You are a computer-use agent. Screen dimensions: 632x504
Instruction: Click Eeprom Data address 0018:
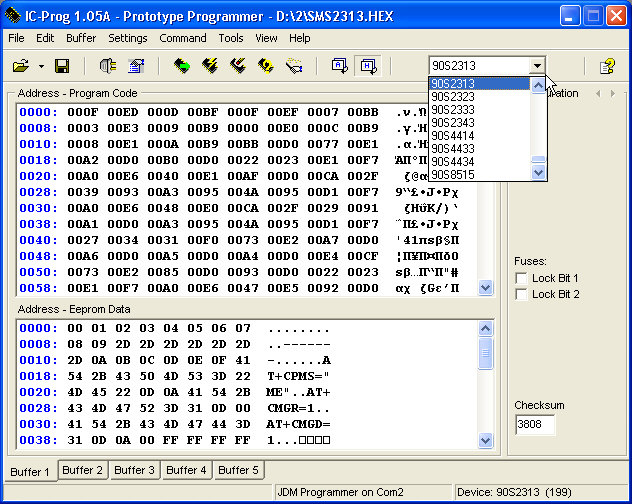[39, 376]
